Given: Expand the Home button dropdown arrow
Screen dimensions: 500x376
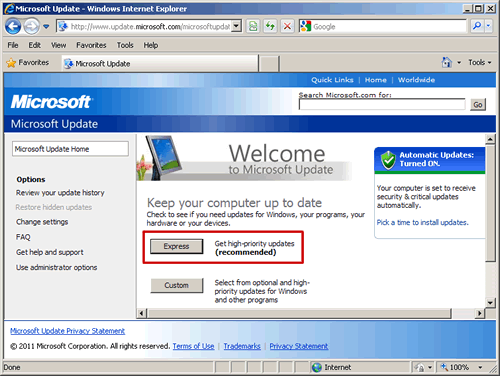Looking at the screenshot, I should click(x=459, y=63).
